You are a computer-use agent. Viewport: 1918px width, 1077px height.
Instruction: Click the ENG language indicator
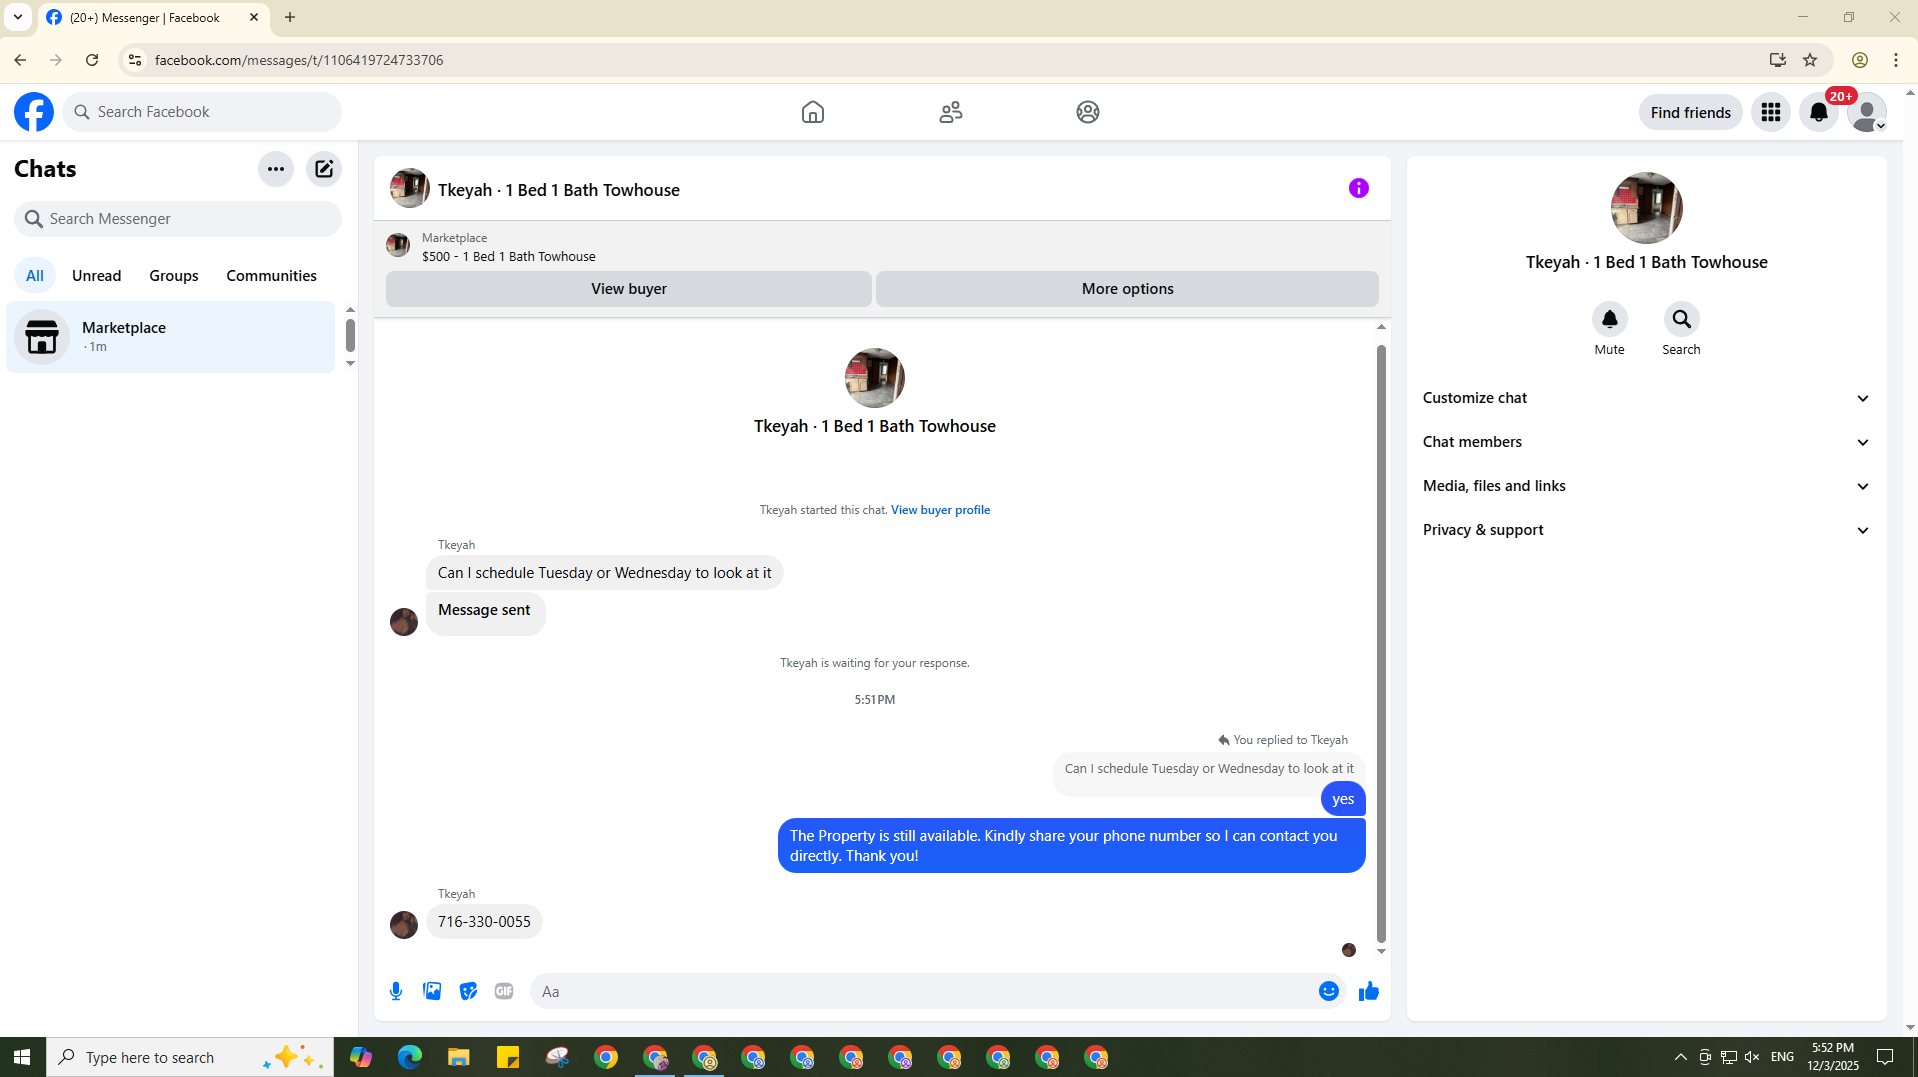(1782, 1057)
